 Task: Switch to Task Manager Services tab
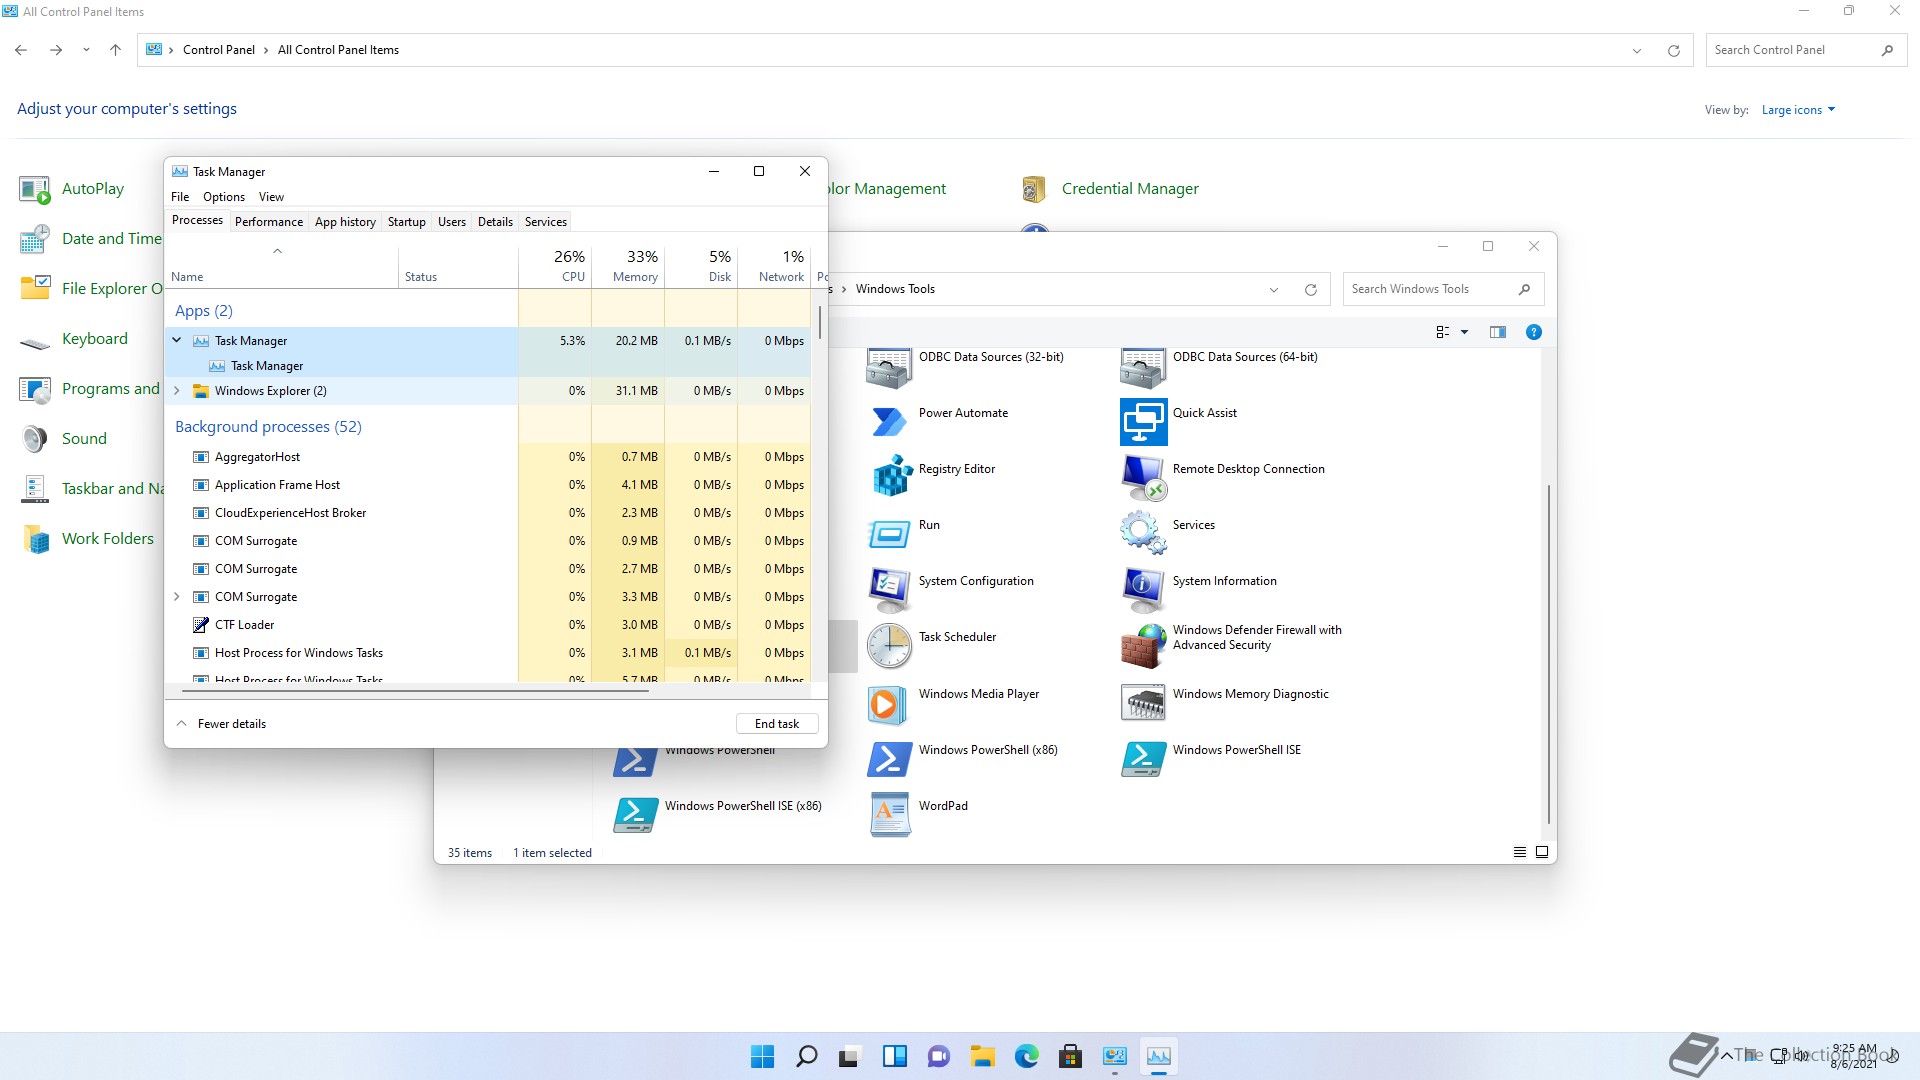coord(546,222)
